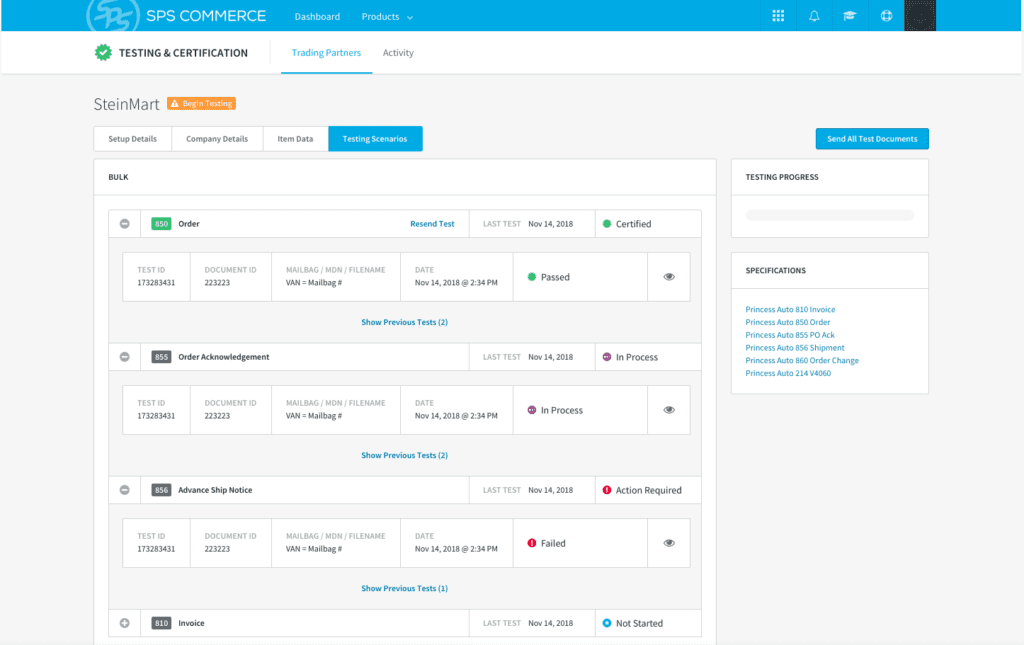Open the Item Data tab

tap(295, 139)
